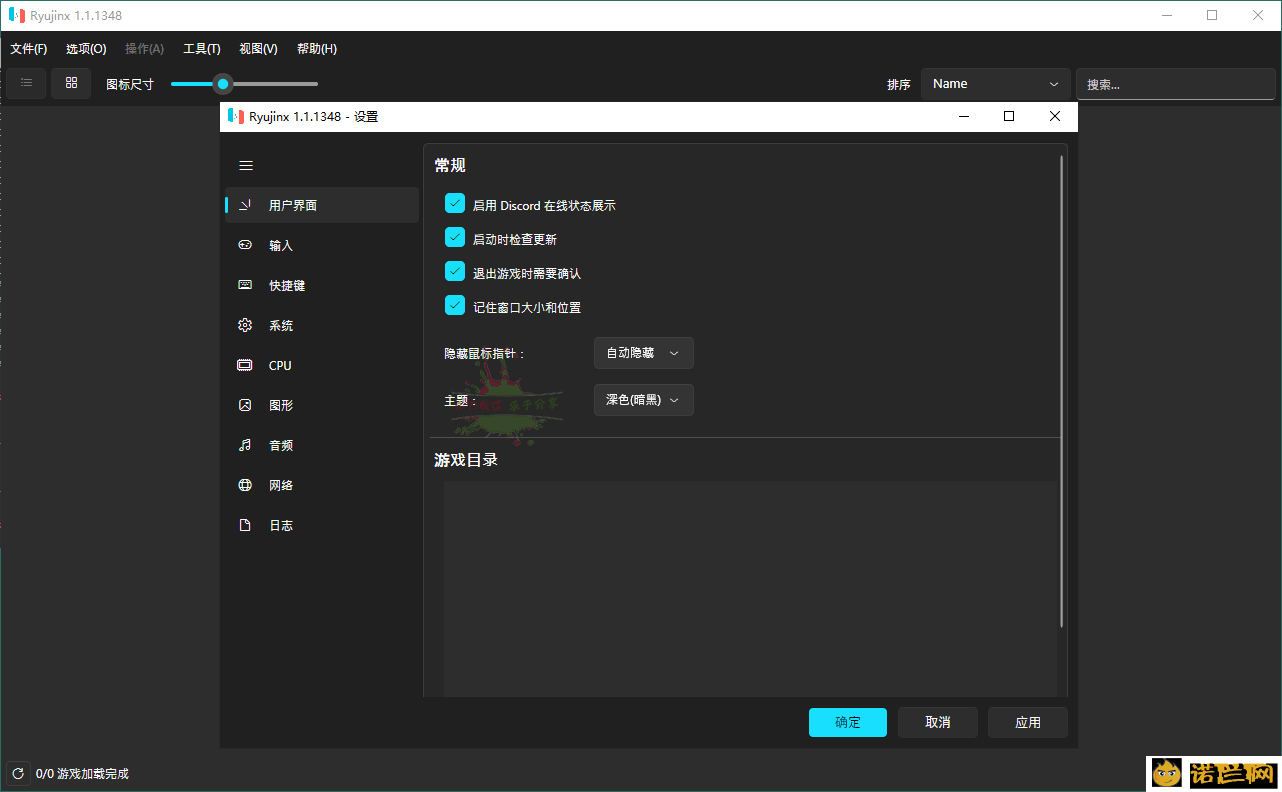Viewport: 1282px width, 792px height.
Task: Click the gamepad icon for 输入
Action: coord(245,245)
